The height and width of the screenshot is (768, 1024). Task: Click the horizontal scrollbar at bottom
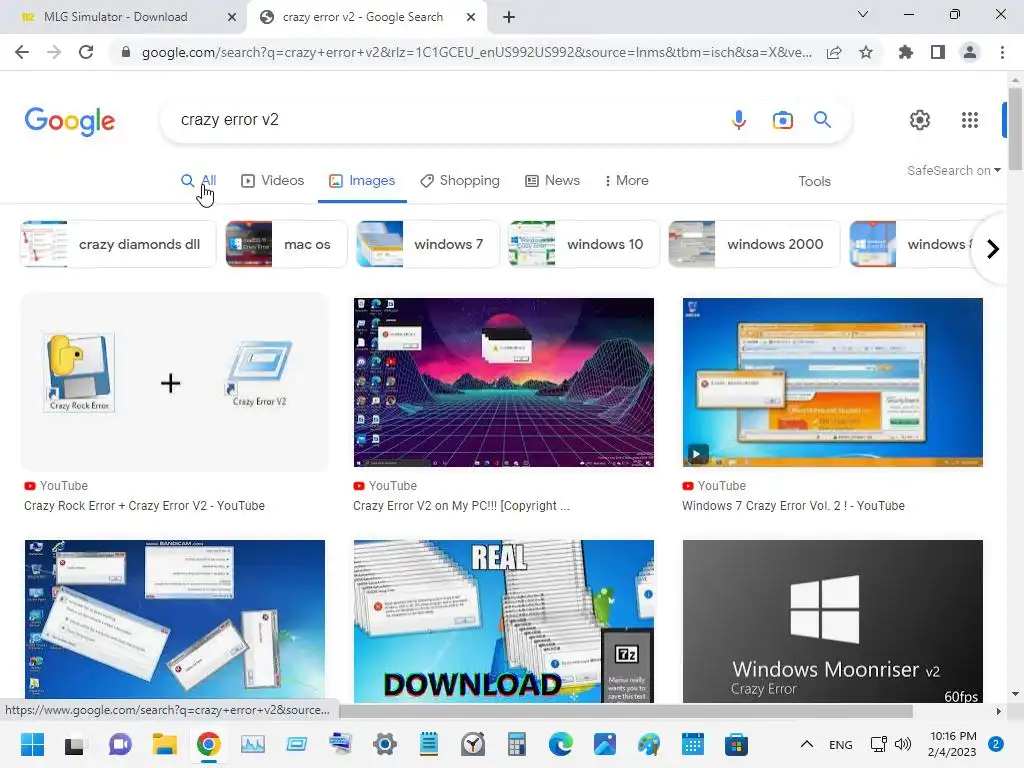[x=626, y=711]
